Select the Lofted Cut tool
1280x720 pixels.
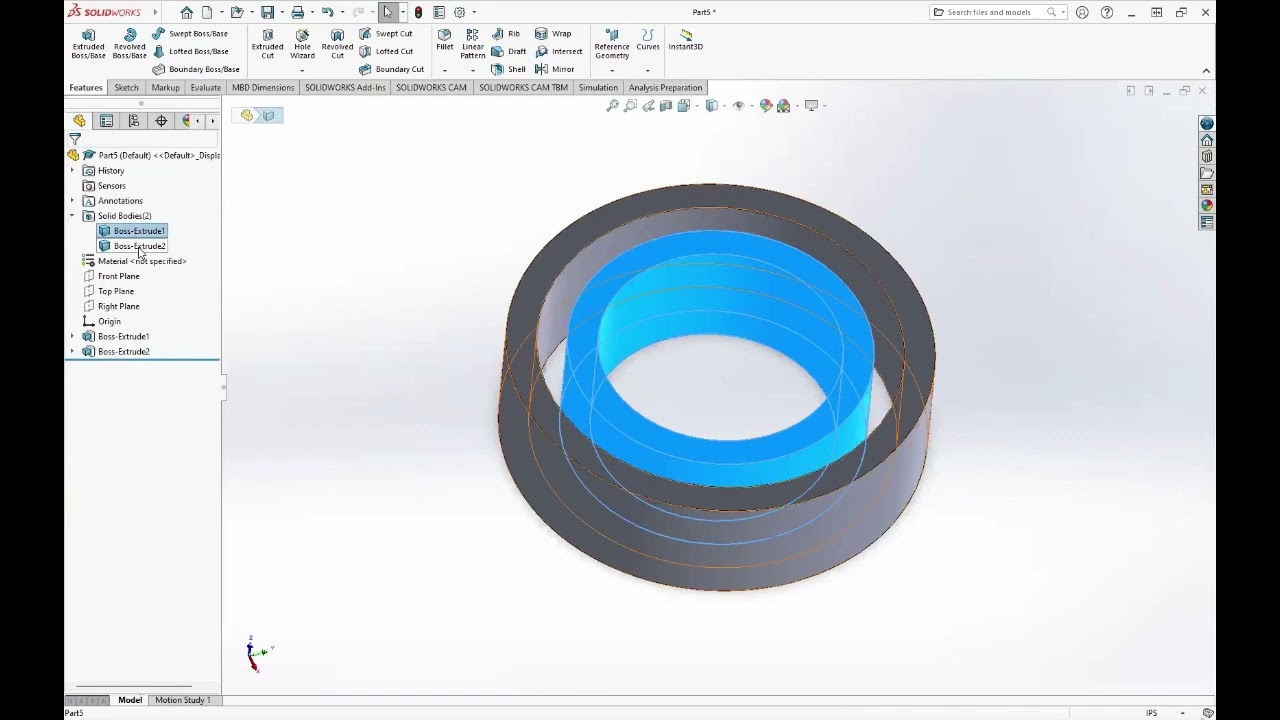386,51
